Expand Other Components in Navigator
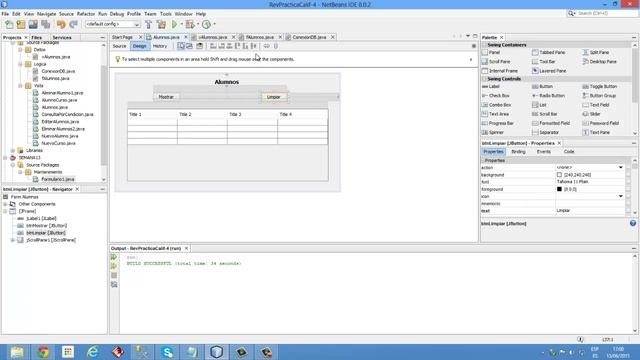 [5, 204]
